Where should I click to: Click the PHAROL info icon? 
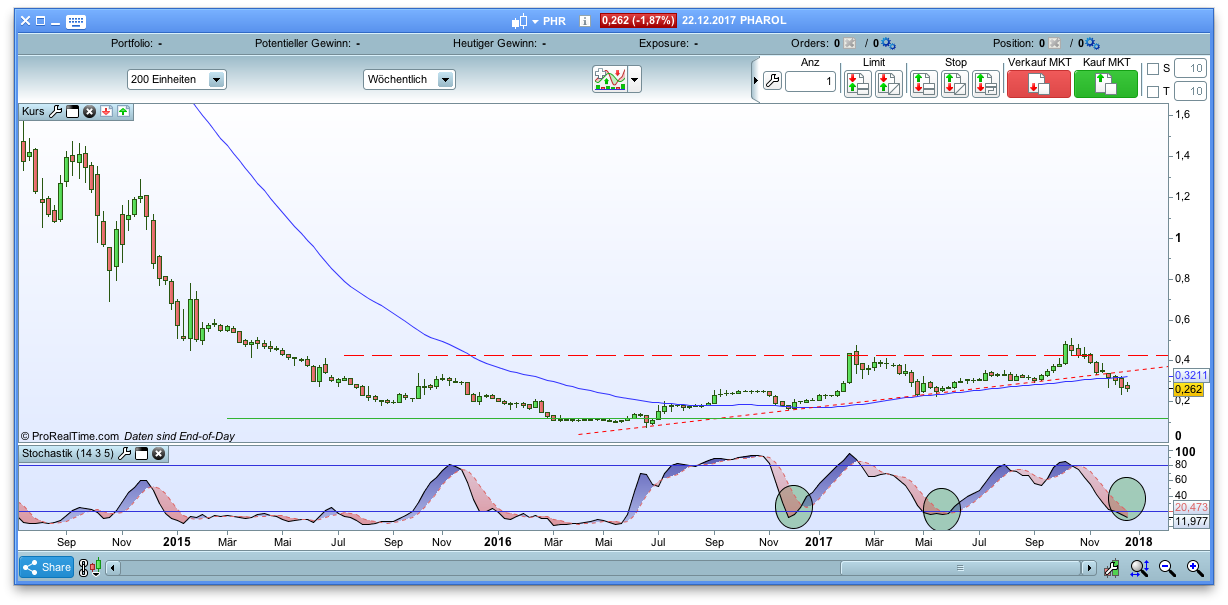[x=585, y=20]
